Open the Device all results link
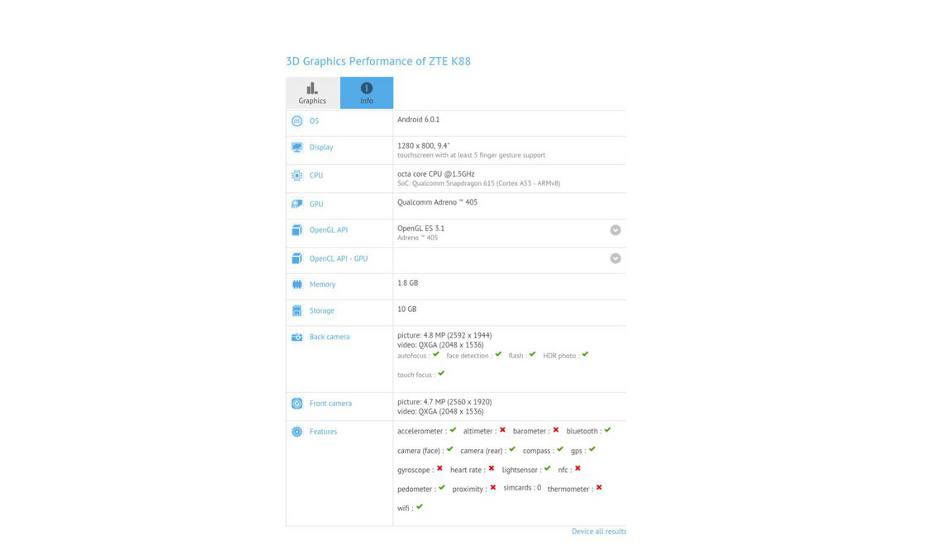Image resolution: width=950 pixels, height=549 pixels. coord(599,531)
